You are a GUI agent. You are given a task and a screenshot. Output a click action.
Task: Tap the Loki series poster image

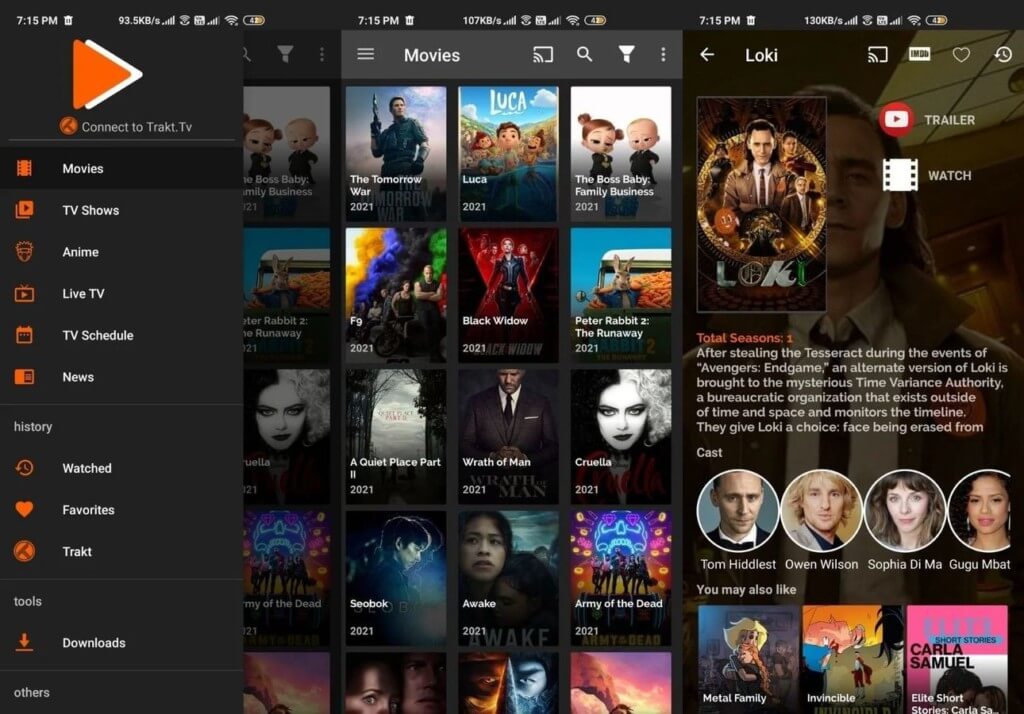[x=761, y=204]
